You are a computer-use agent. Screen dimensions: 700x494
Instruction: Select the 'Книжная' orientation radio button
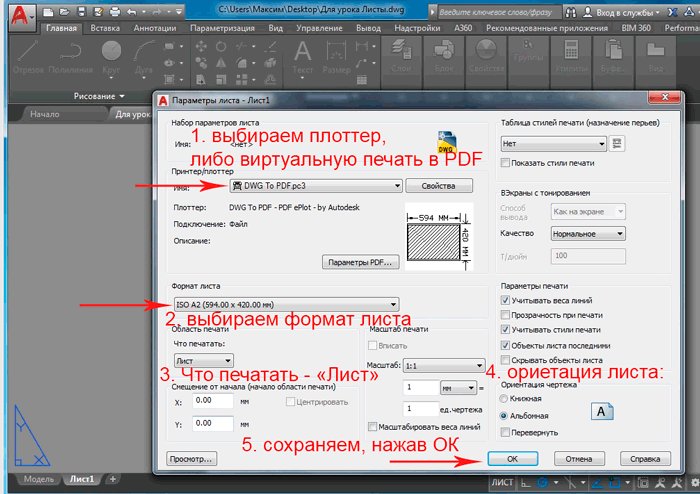point(504,398)
